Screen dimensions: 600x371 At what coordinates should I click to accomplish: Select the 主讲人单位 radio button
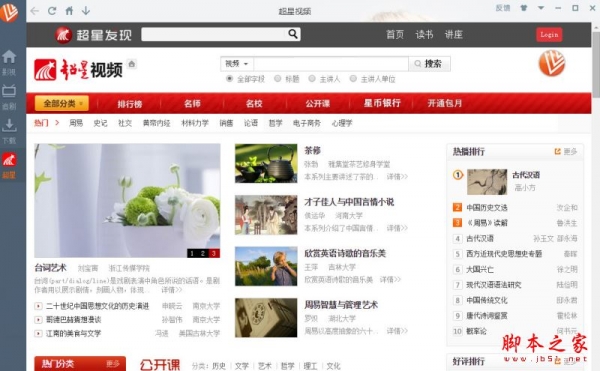coord(353,79)
